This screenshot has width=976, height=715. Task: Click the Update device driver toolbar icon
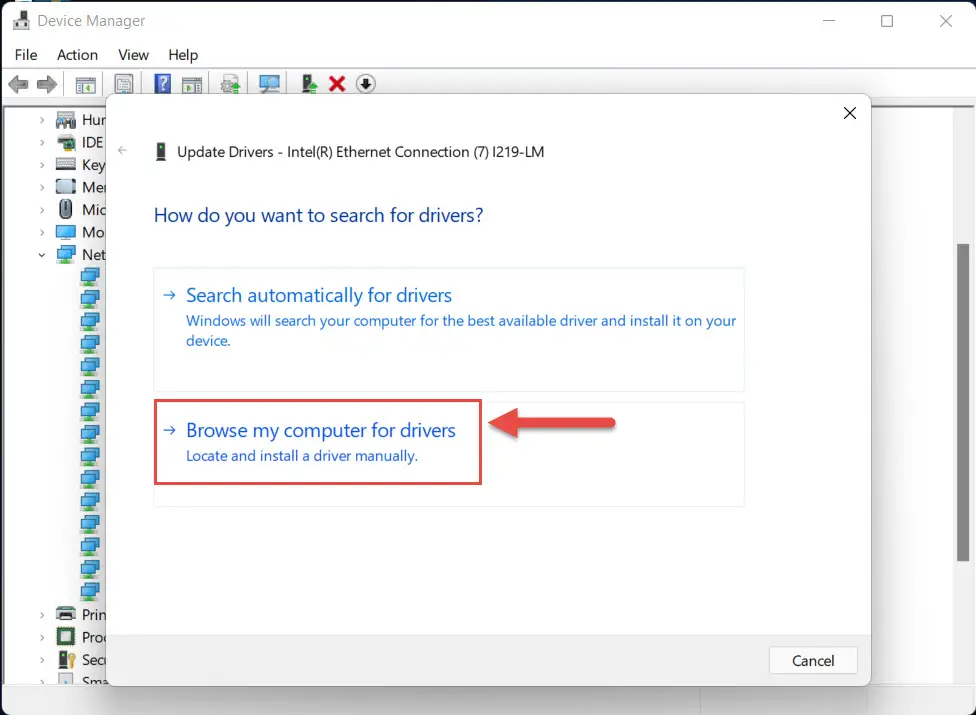230,84
